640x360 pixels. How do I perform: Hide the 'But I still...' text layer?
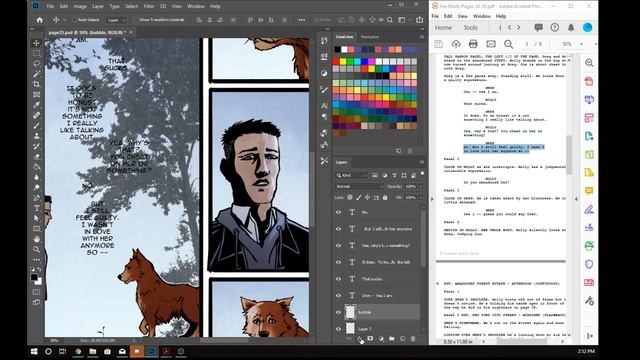(338, 229)
